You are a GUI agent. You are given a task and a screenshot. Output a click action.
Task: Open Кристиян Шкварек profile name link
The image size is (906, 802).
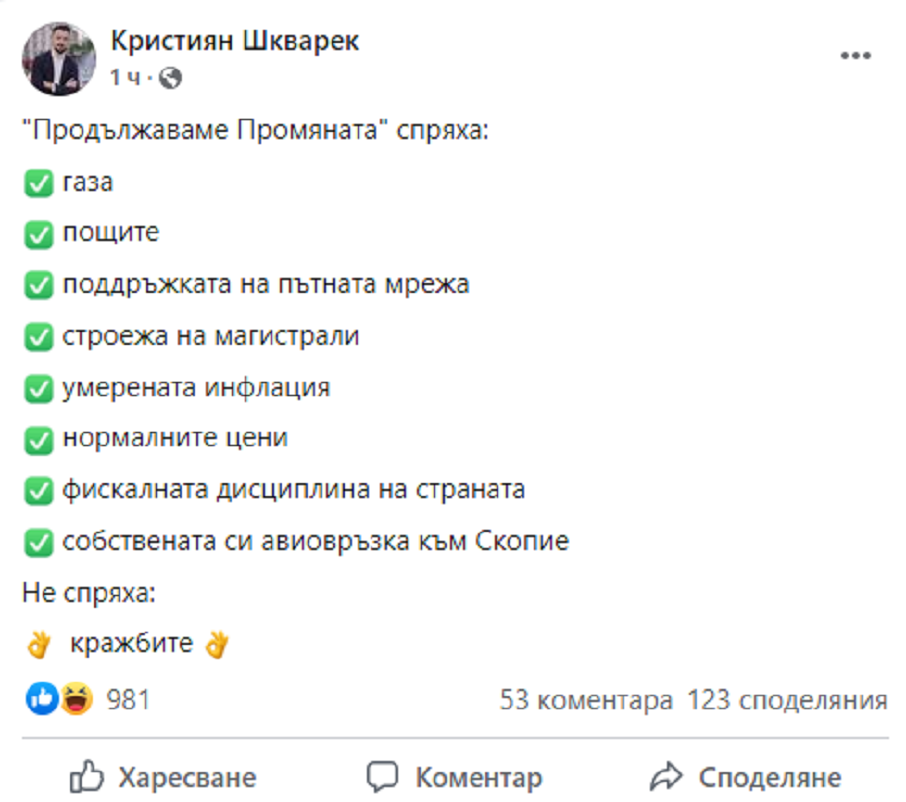[234, 41]
